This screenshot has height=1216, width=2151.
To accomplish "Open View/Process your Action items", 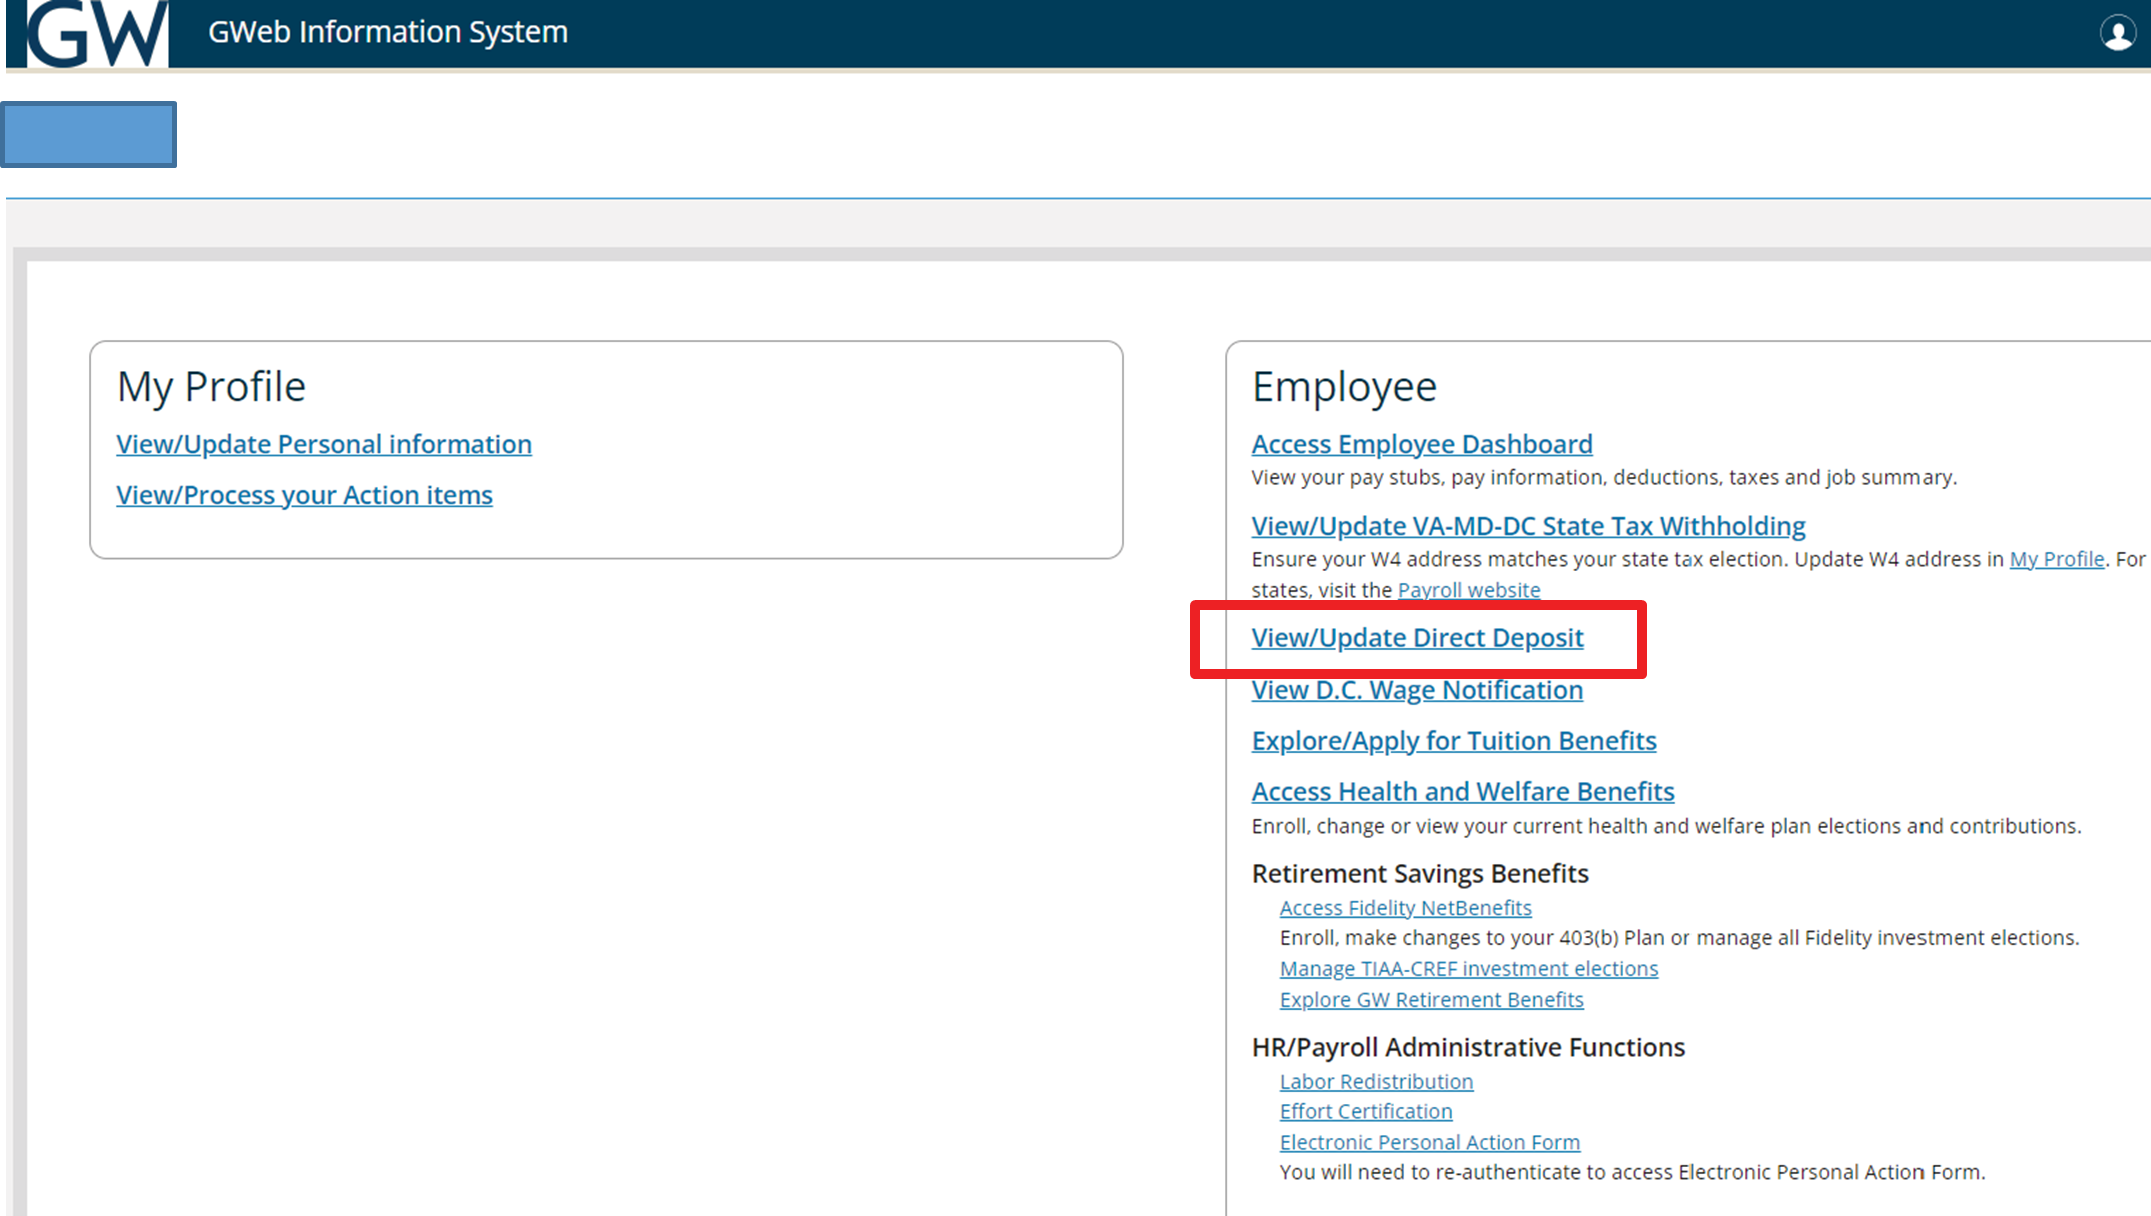I will 304,495.
